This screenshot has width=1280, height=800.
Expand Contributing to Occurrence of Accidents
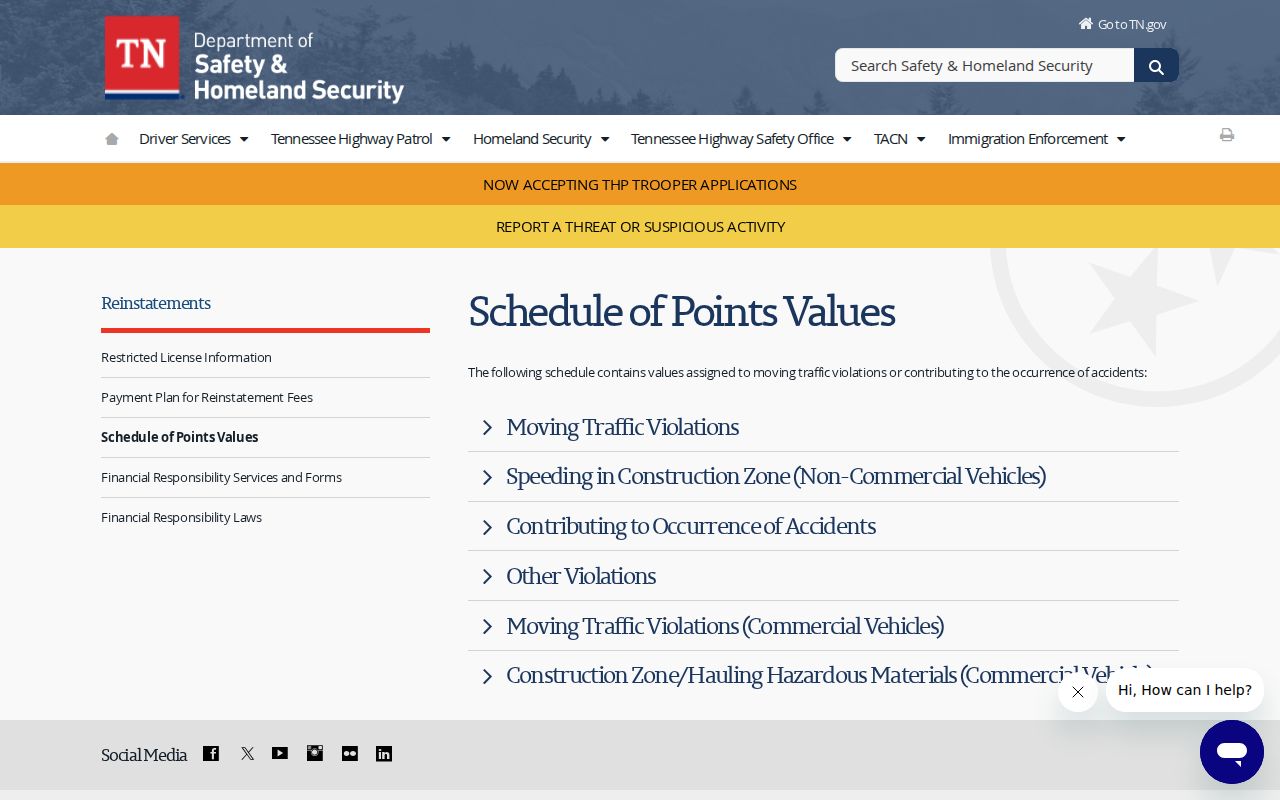(x=823, y=527)
